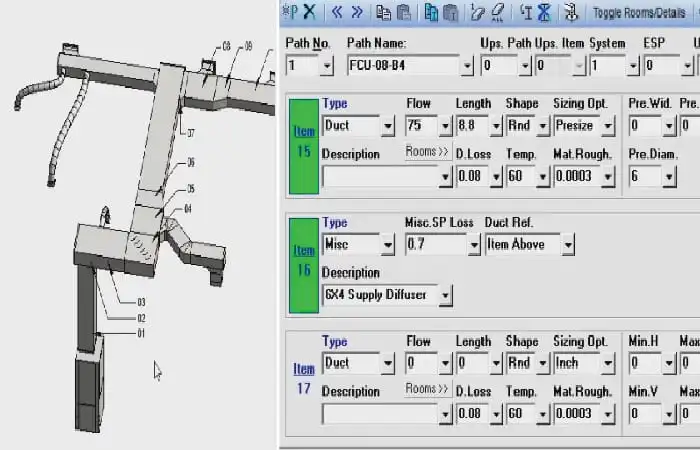
Task: Click the black X delete icon
Action: click(309, 12)
